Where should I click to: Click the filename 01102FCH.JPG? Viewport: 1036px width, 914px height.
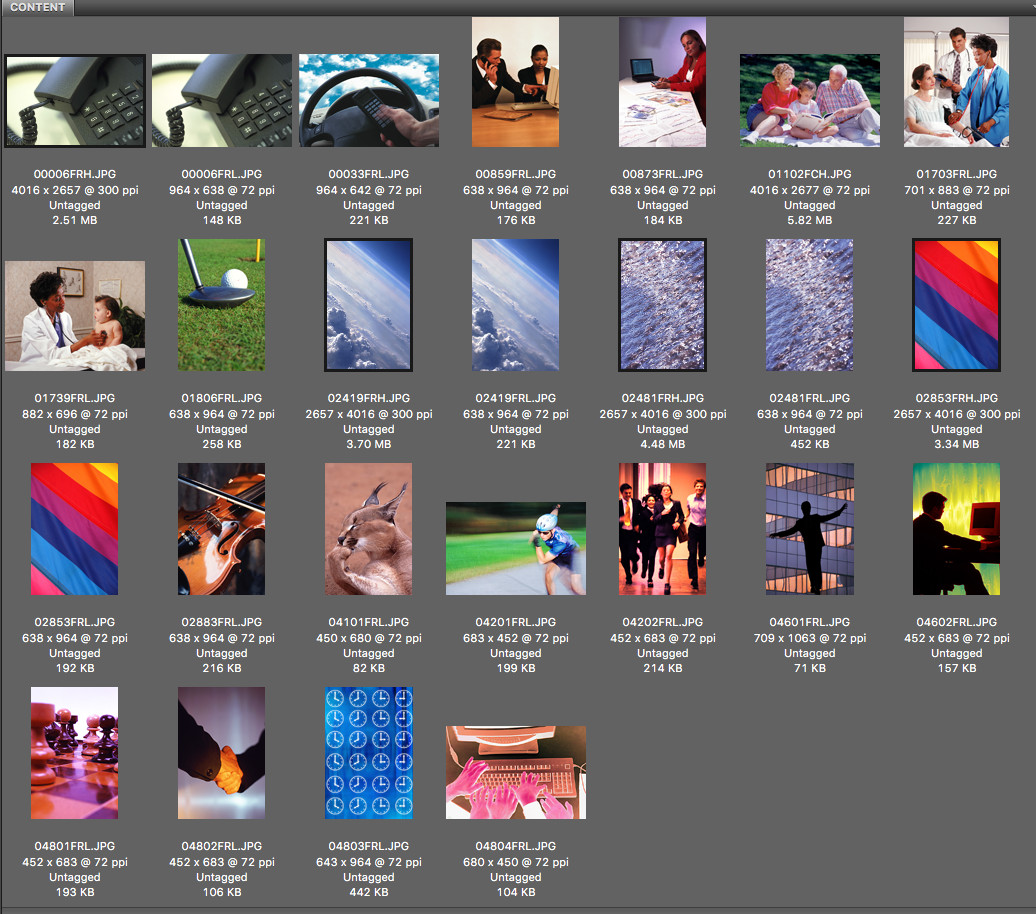coord(809,174)
